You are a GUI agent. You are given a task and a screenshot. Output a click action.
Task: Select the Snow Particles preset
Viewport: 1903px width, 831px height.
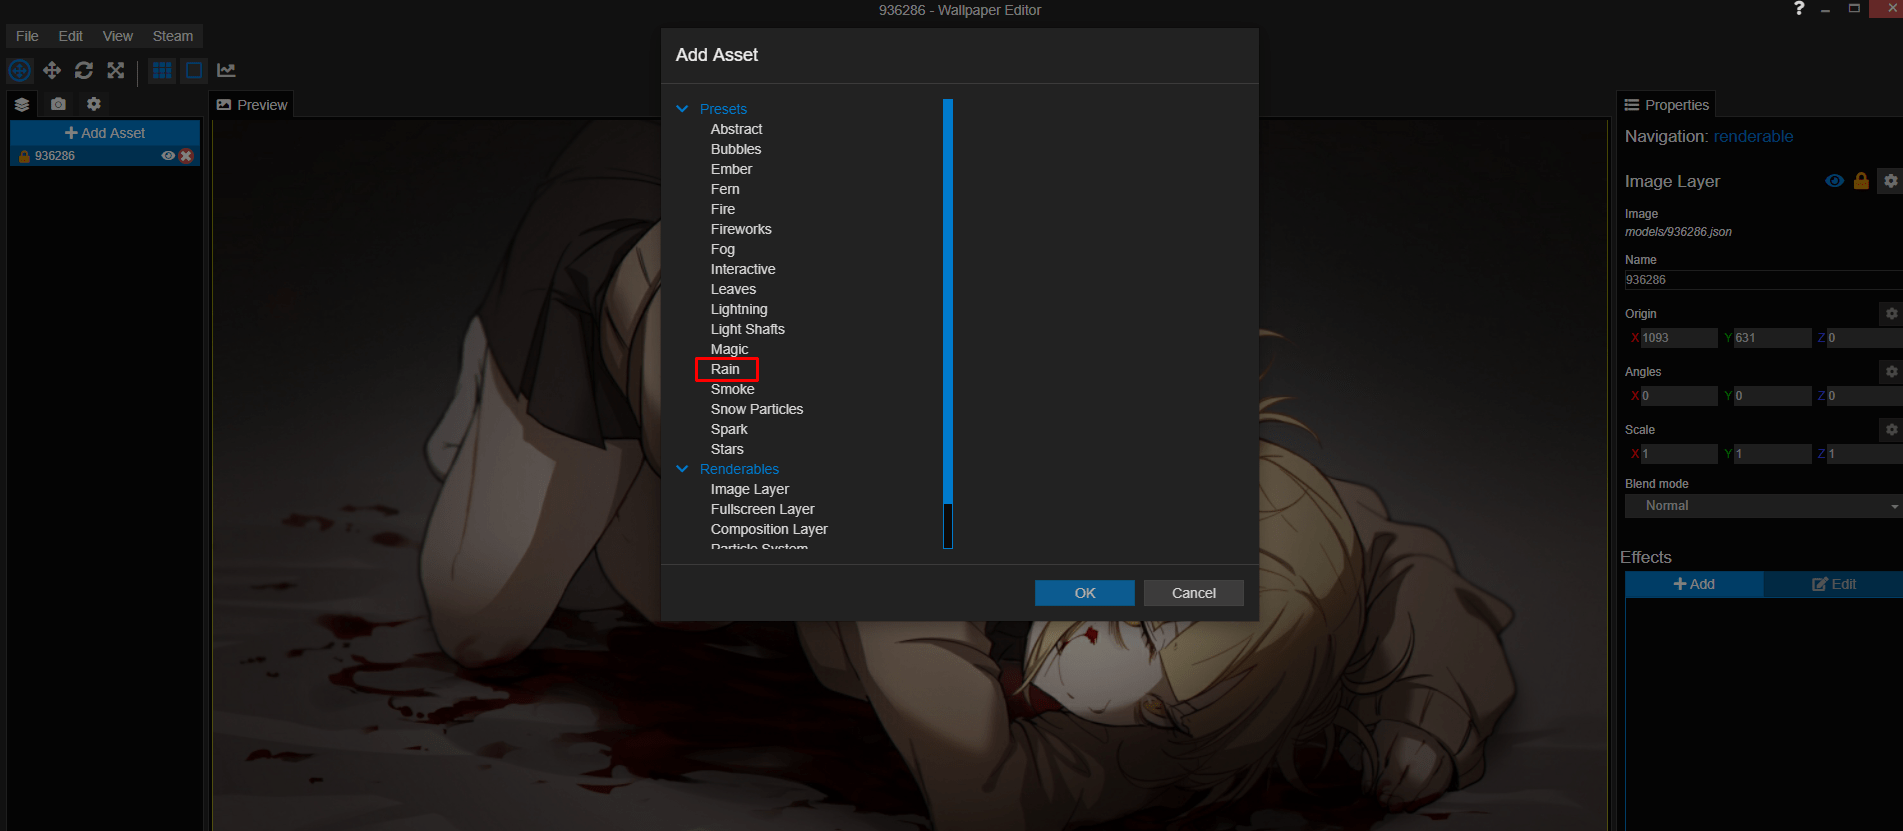coord(757,409)
